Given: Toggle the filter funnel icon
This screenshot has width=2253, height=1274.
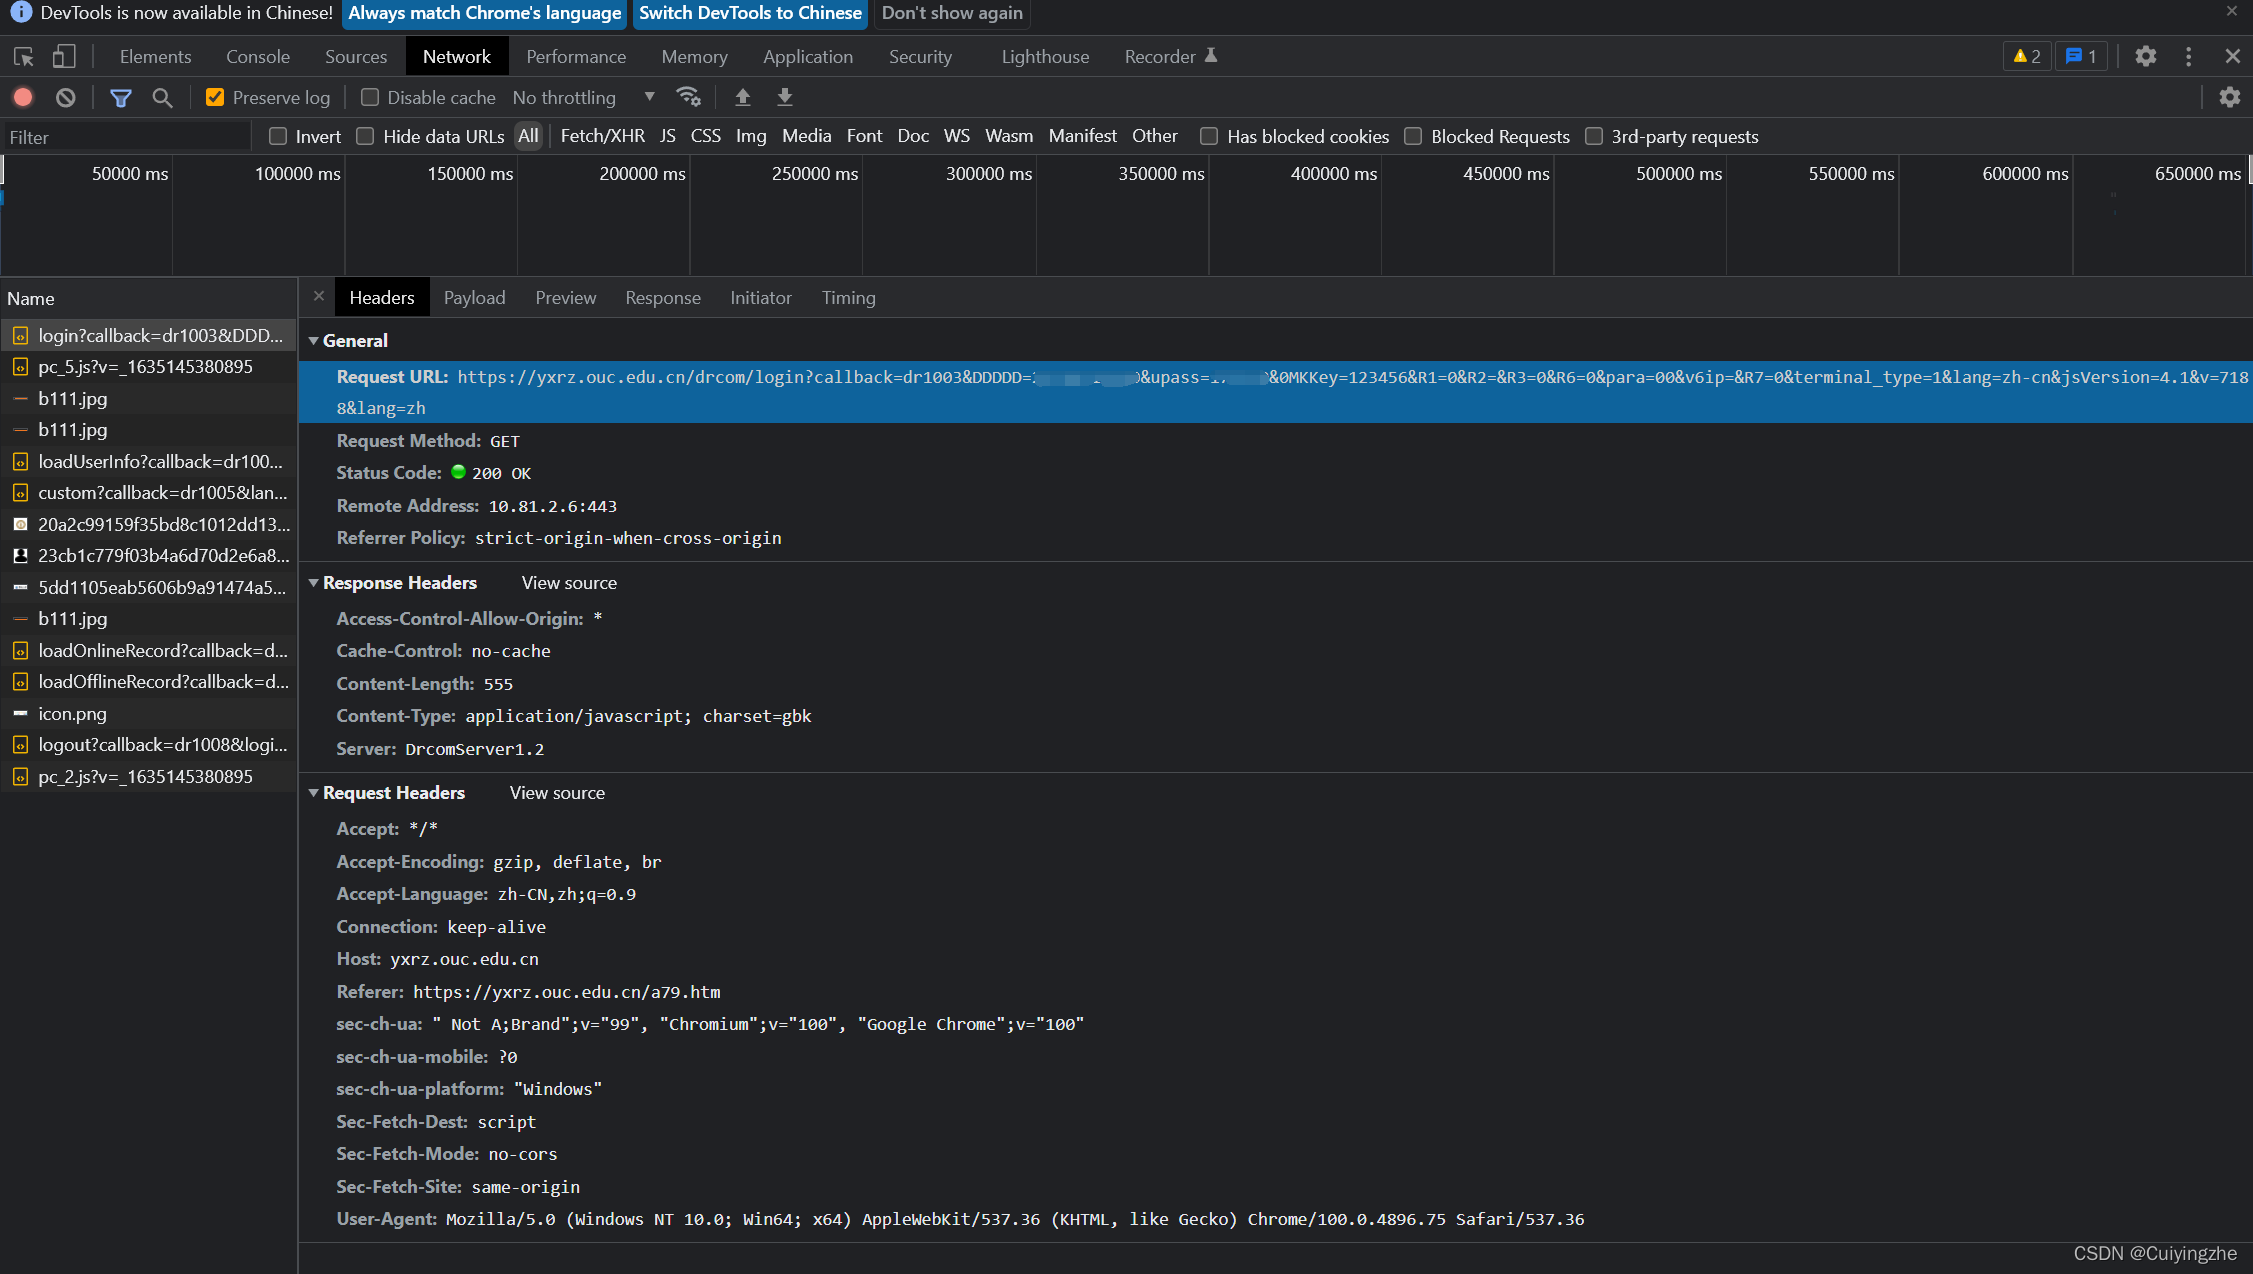Looking at the screenshot, I should coord(121,97).
